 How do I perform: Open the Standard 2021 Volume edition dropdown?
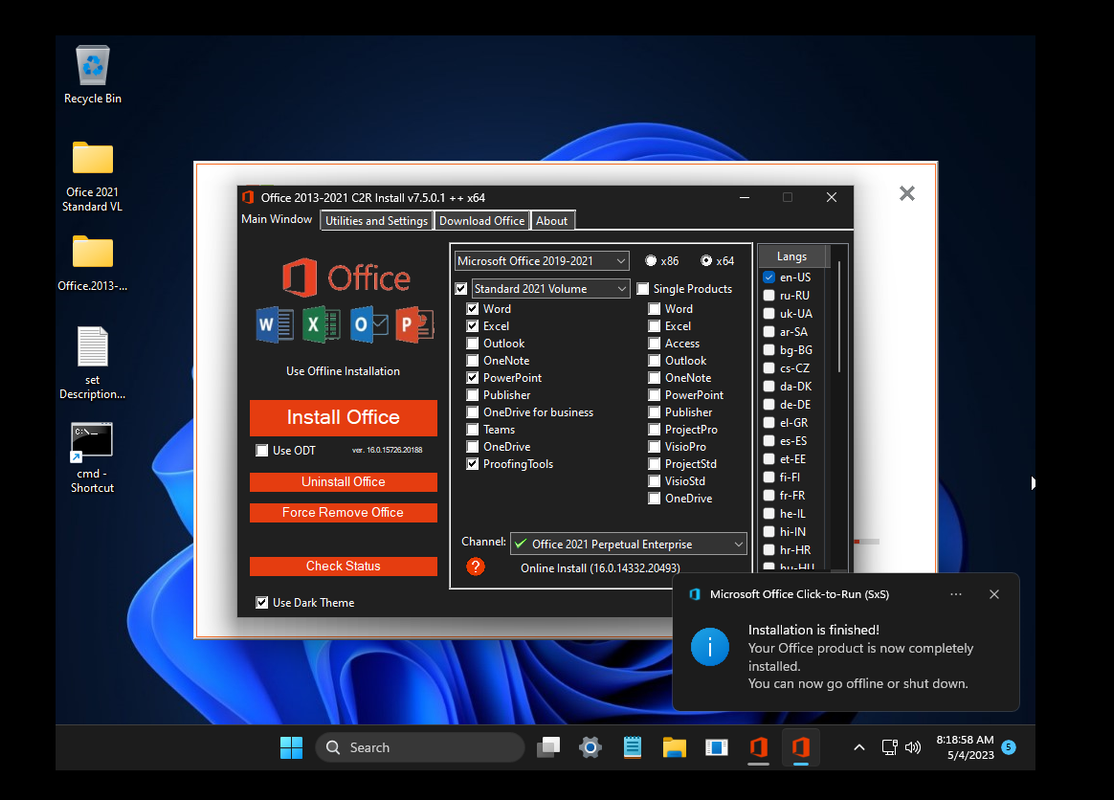[x=551, y=288]
